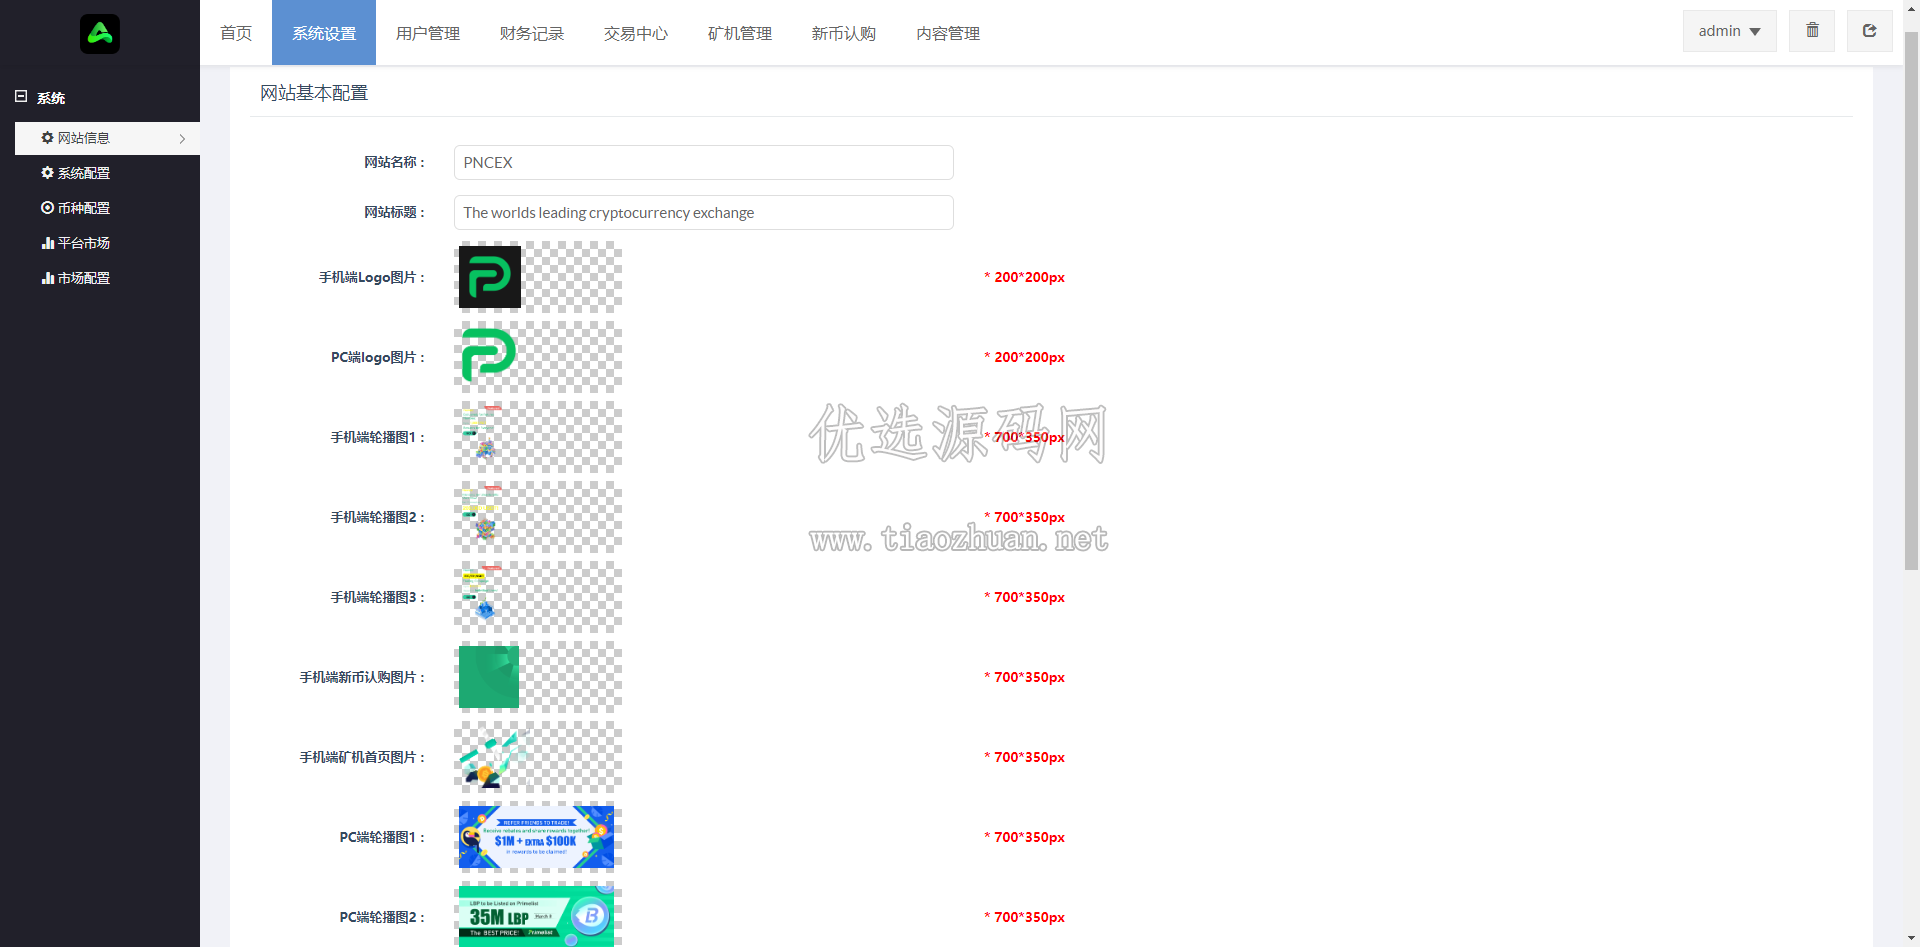
Task: Expand the 网站信息 chevron arrow
Action: tap(182, 139)
